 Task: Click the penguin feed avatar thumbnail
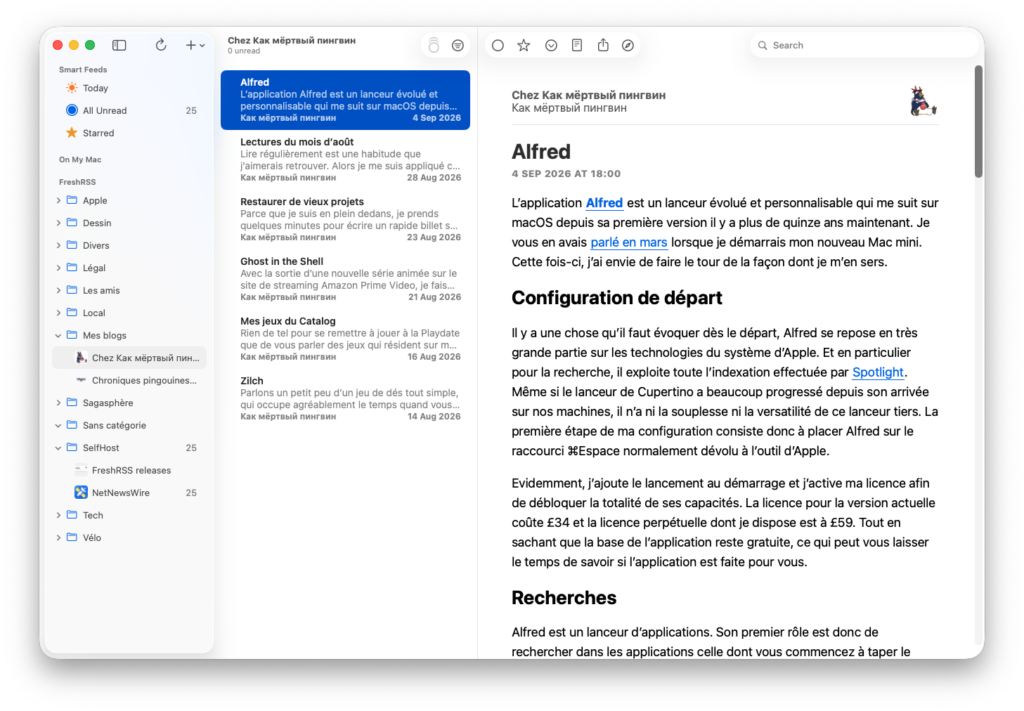pyautogui.click(x=923, y=101)
